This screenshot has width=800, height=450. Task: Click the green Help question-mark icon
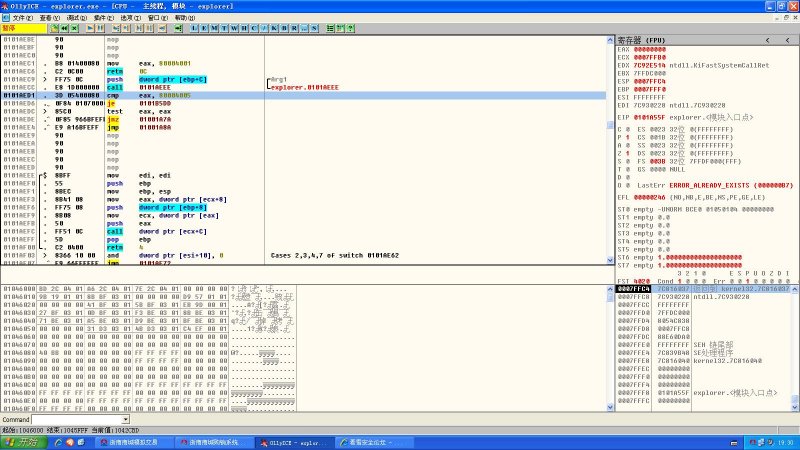pyautogui.click(x=351, y=28)
